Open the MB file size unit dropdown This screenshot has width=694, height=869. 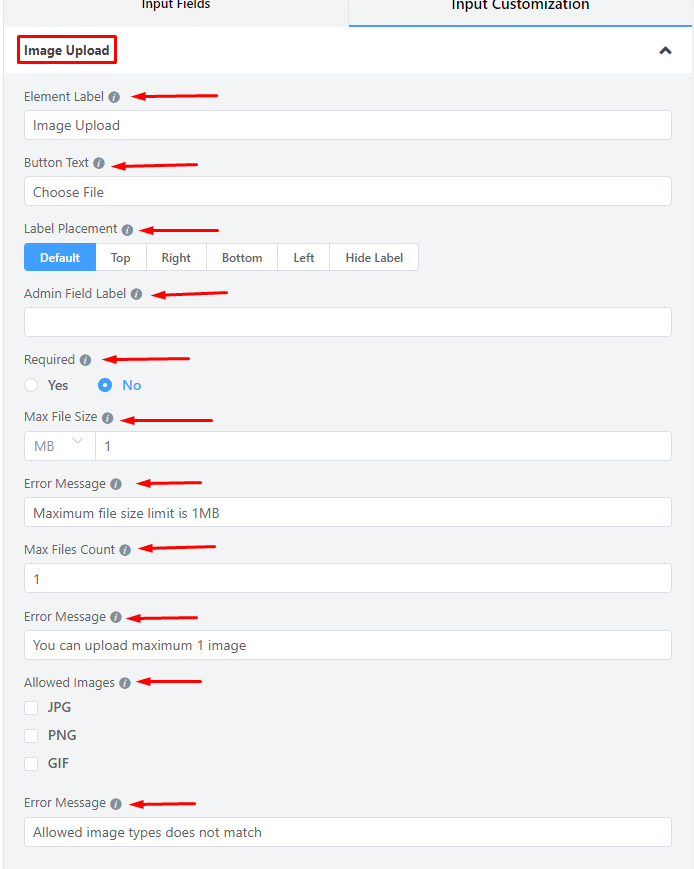click(59, 446)
